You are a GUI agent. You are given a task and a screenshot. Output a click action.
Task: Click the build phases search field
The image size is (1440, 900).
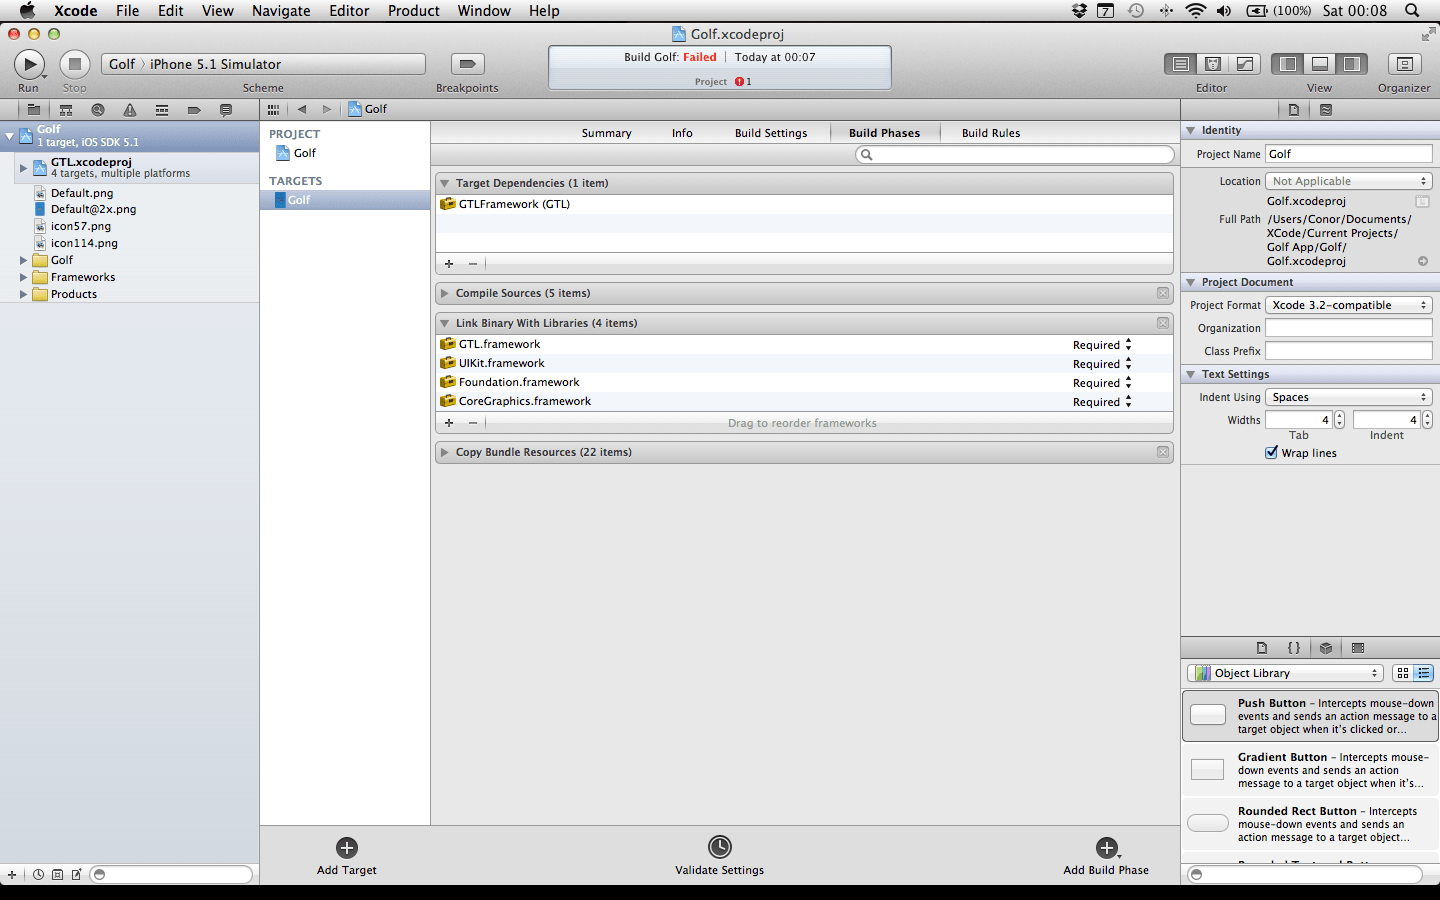(1015, 155)
